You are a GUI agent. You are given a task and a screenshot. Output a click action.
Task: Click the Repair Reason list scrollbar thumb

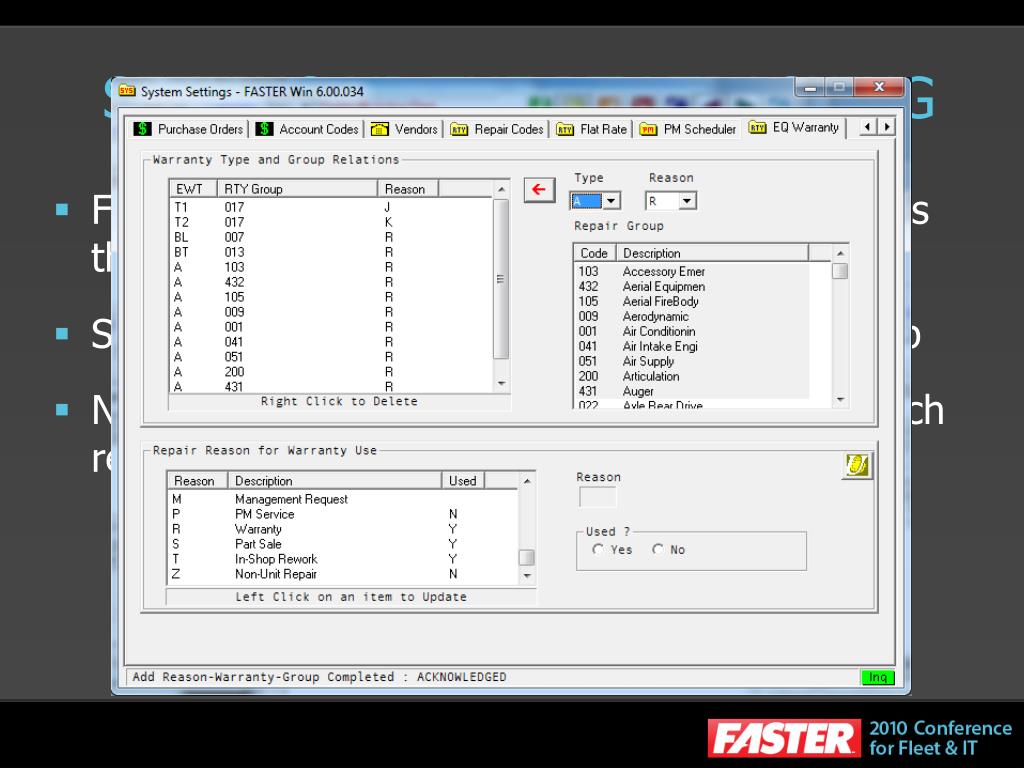pyautogui.click(x=526, y=558)
